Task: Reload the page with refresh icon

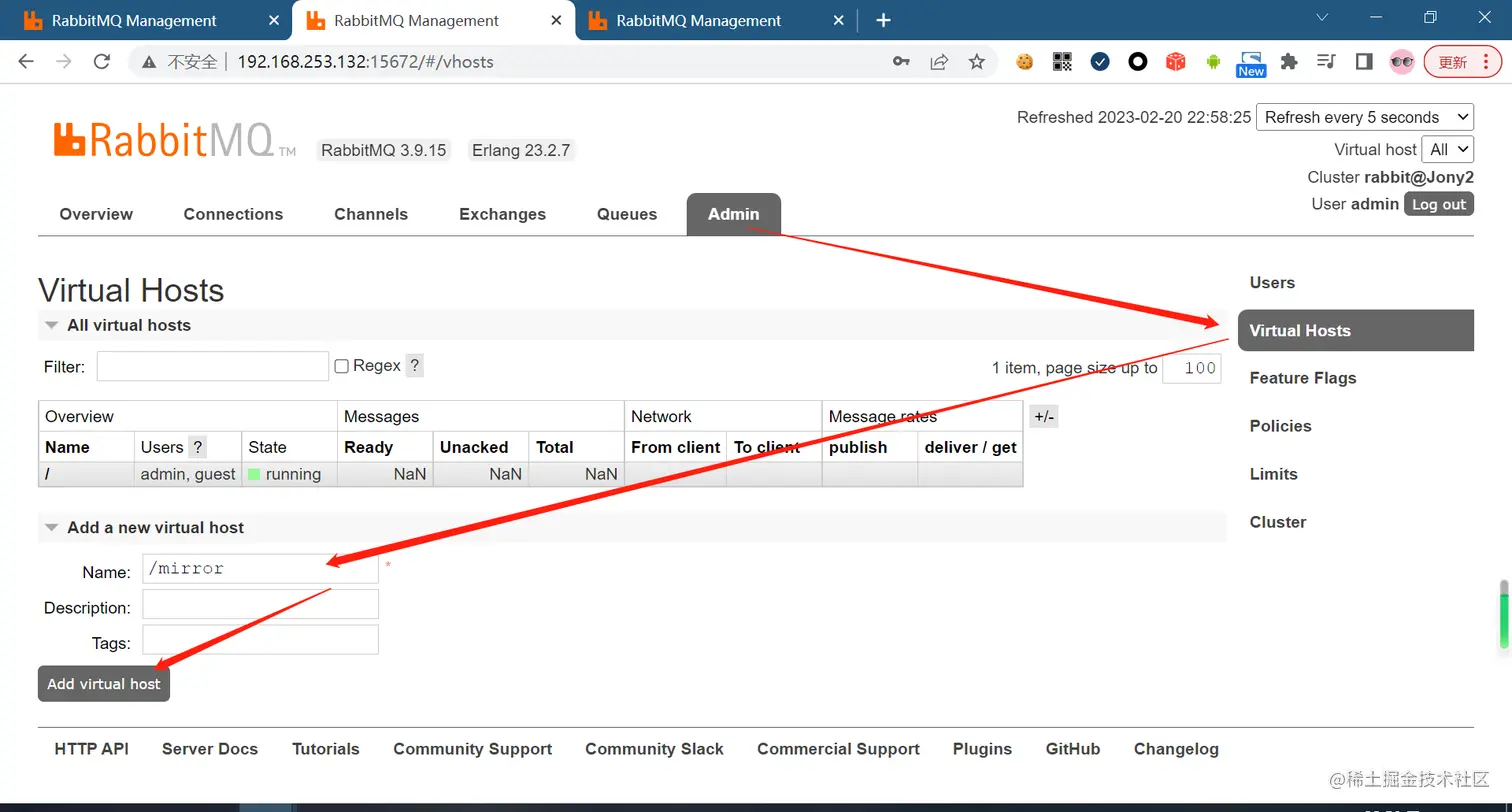Action: pyautogui.click(x=101, y=61)
